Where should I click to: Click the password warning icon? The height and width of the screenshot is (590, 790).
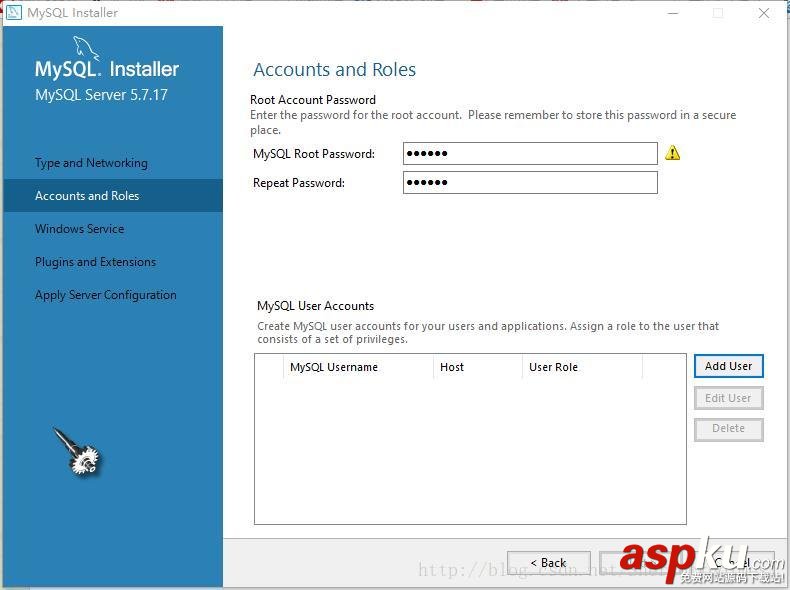click(x=673, y=153)
